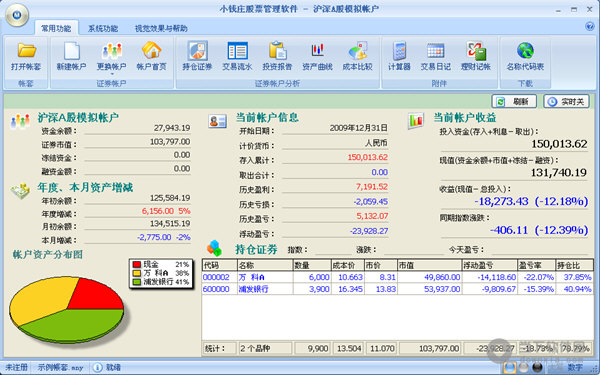Sort by the 市值 column header
Image resolution: width=600 pixels, height=375 pixels.
point(430,265)
